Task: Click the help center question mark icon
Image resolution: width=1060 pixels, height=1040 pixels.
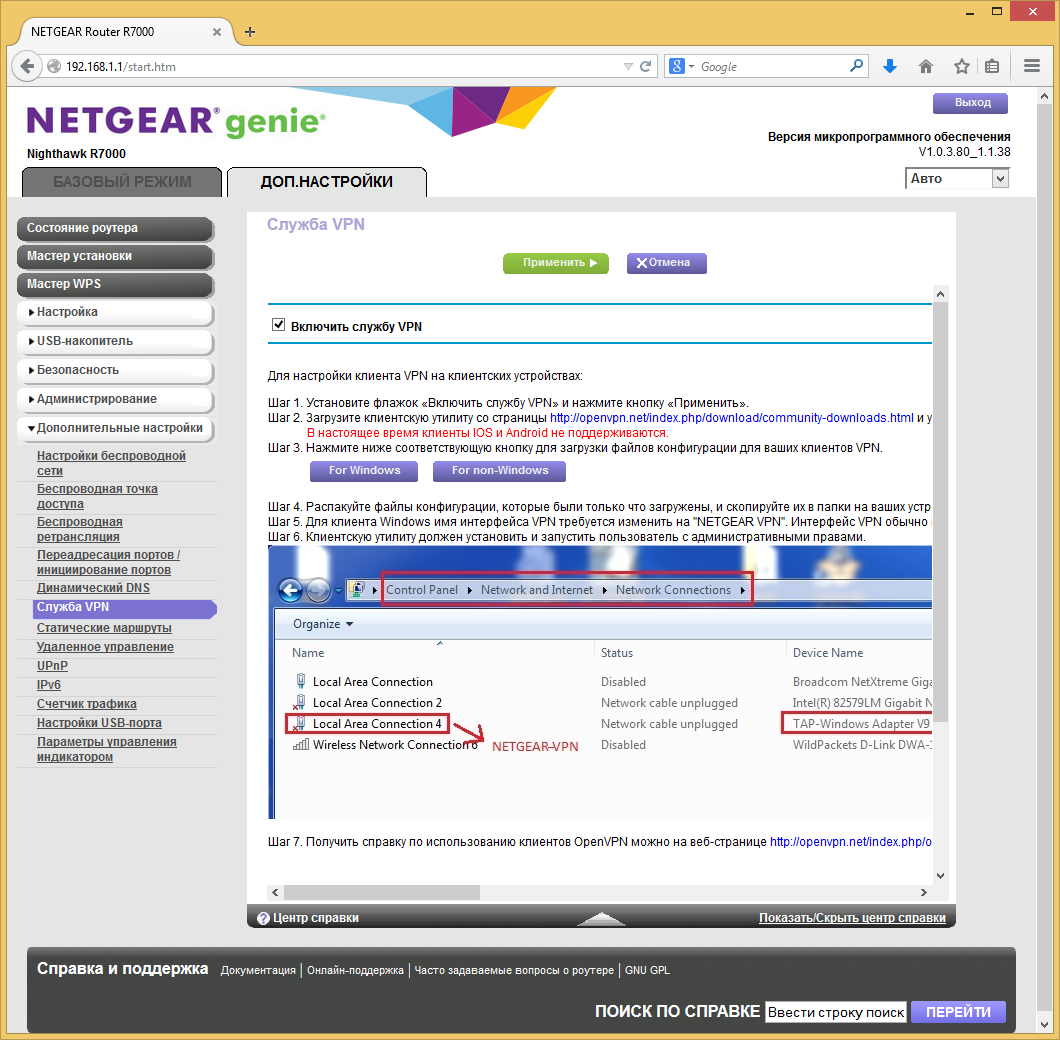Action: (x=263, y=918)
